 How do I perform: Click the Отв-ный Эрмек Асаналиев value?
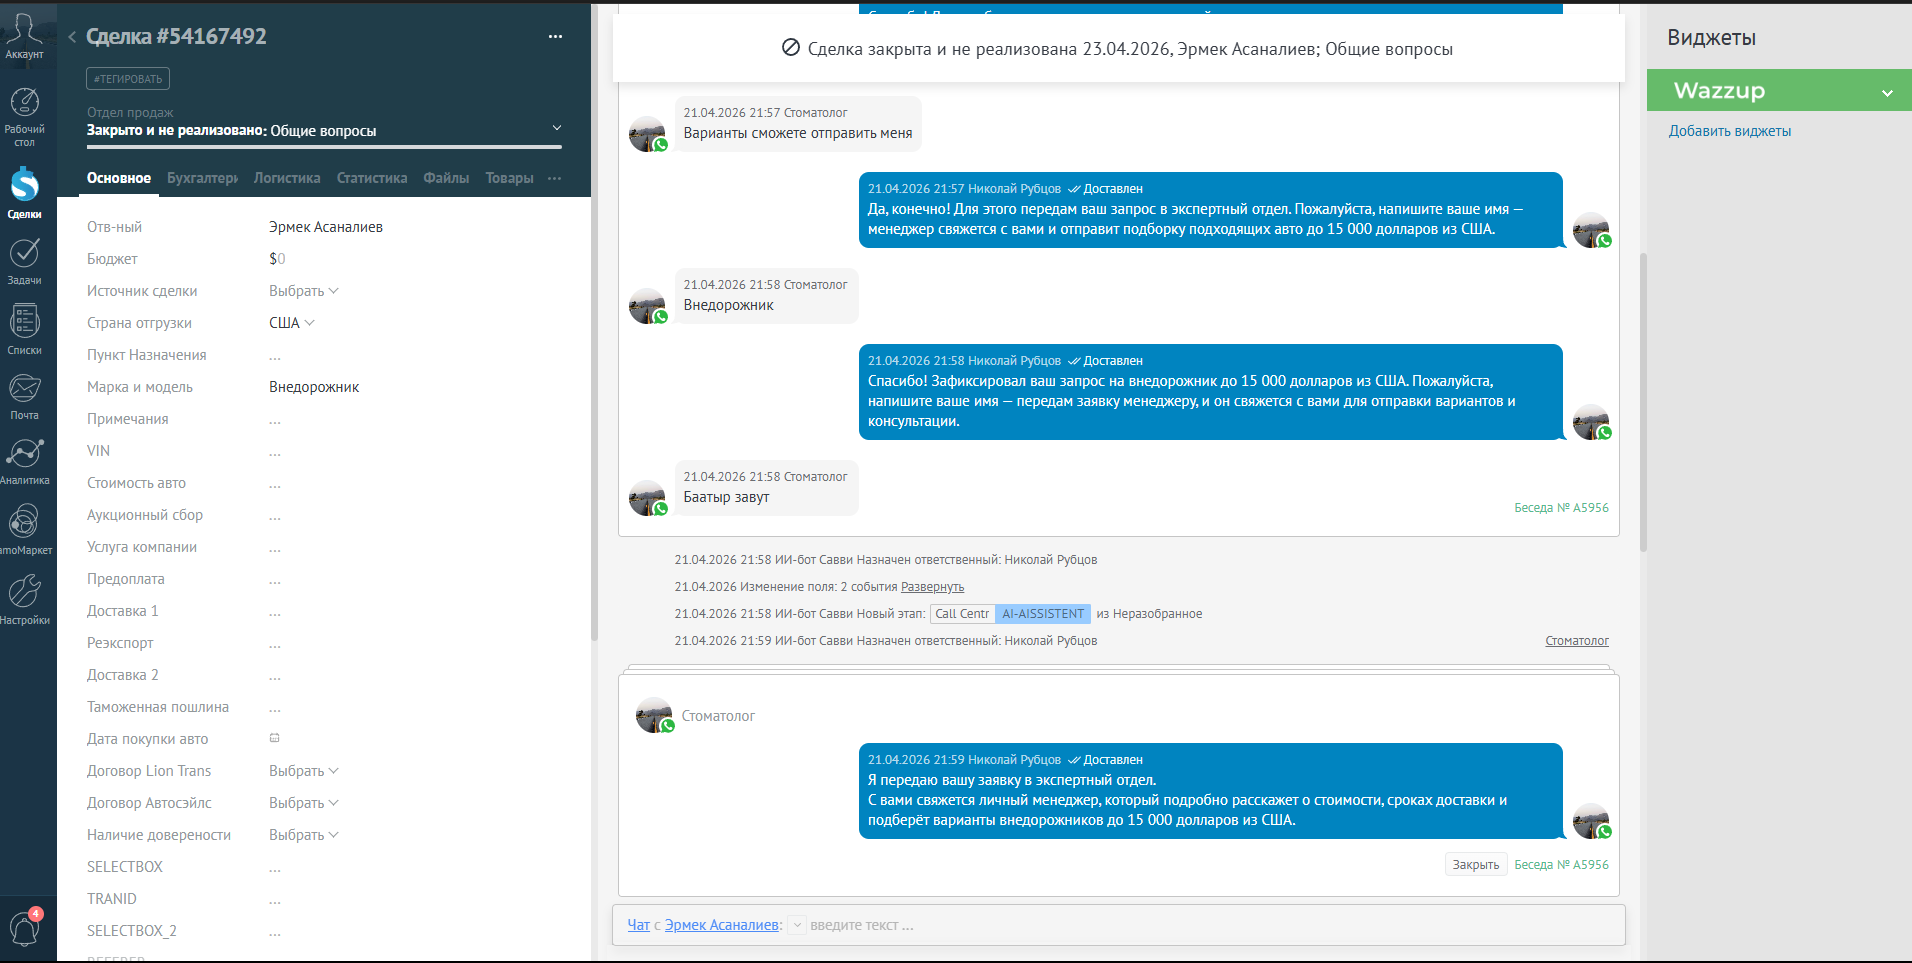pos(326,227)
